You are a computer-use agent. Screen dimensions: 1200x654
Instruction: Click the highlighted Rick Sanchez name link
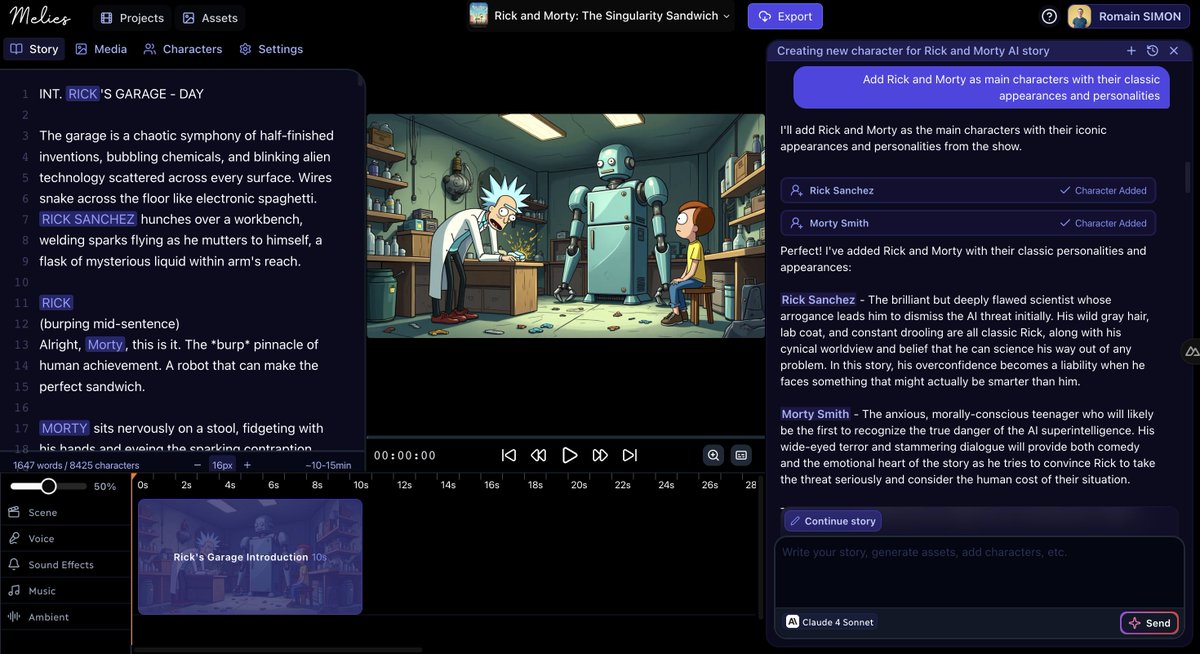point(818,300)
